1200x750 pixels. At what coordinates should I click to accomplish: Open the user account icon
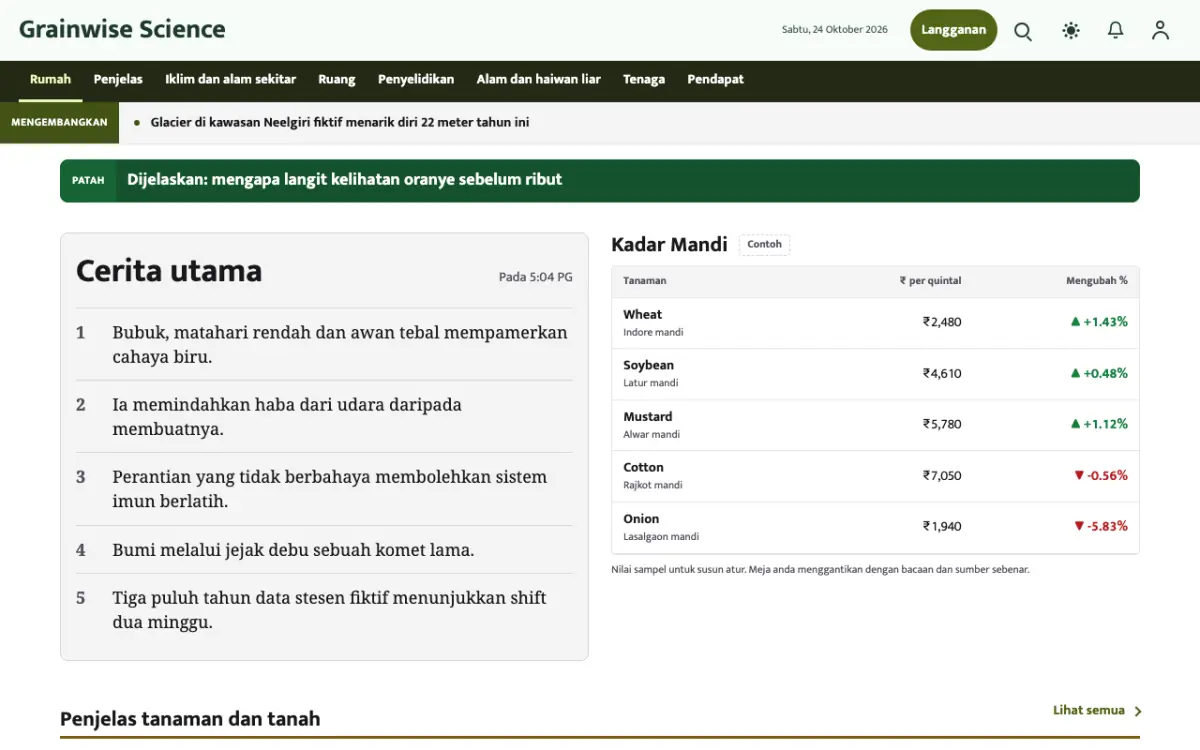[1160, 30]
